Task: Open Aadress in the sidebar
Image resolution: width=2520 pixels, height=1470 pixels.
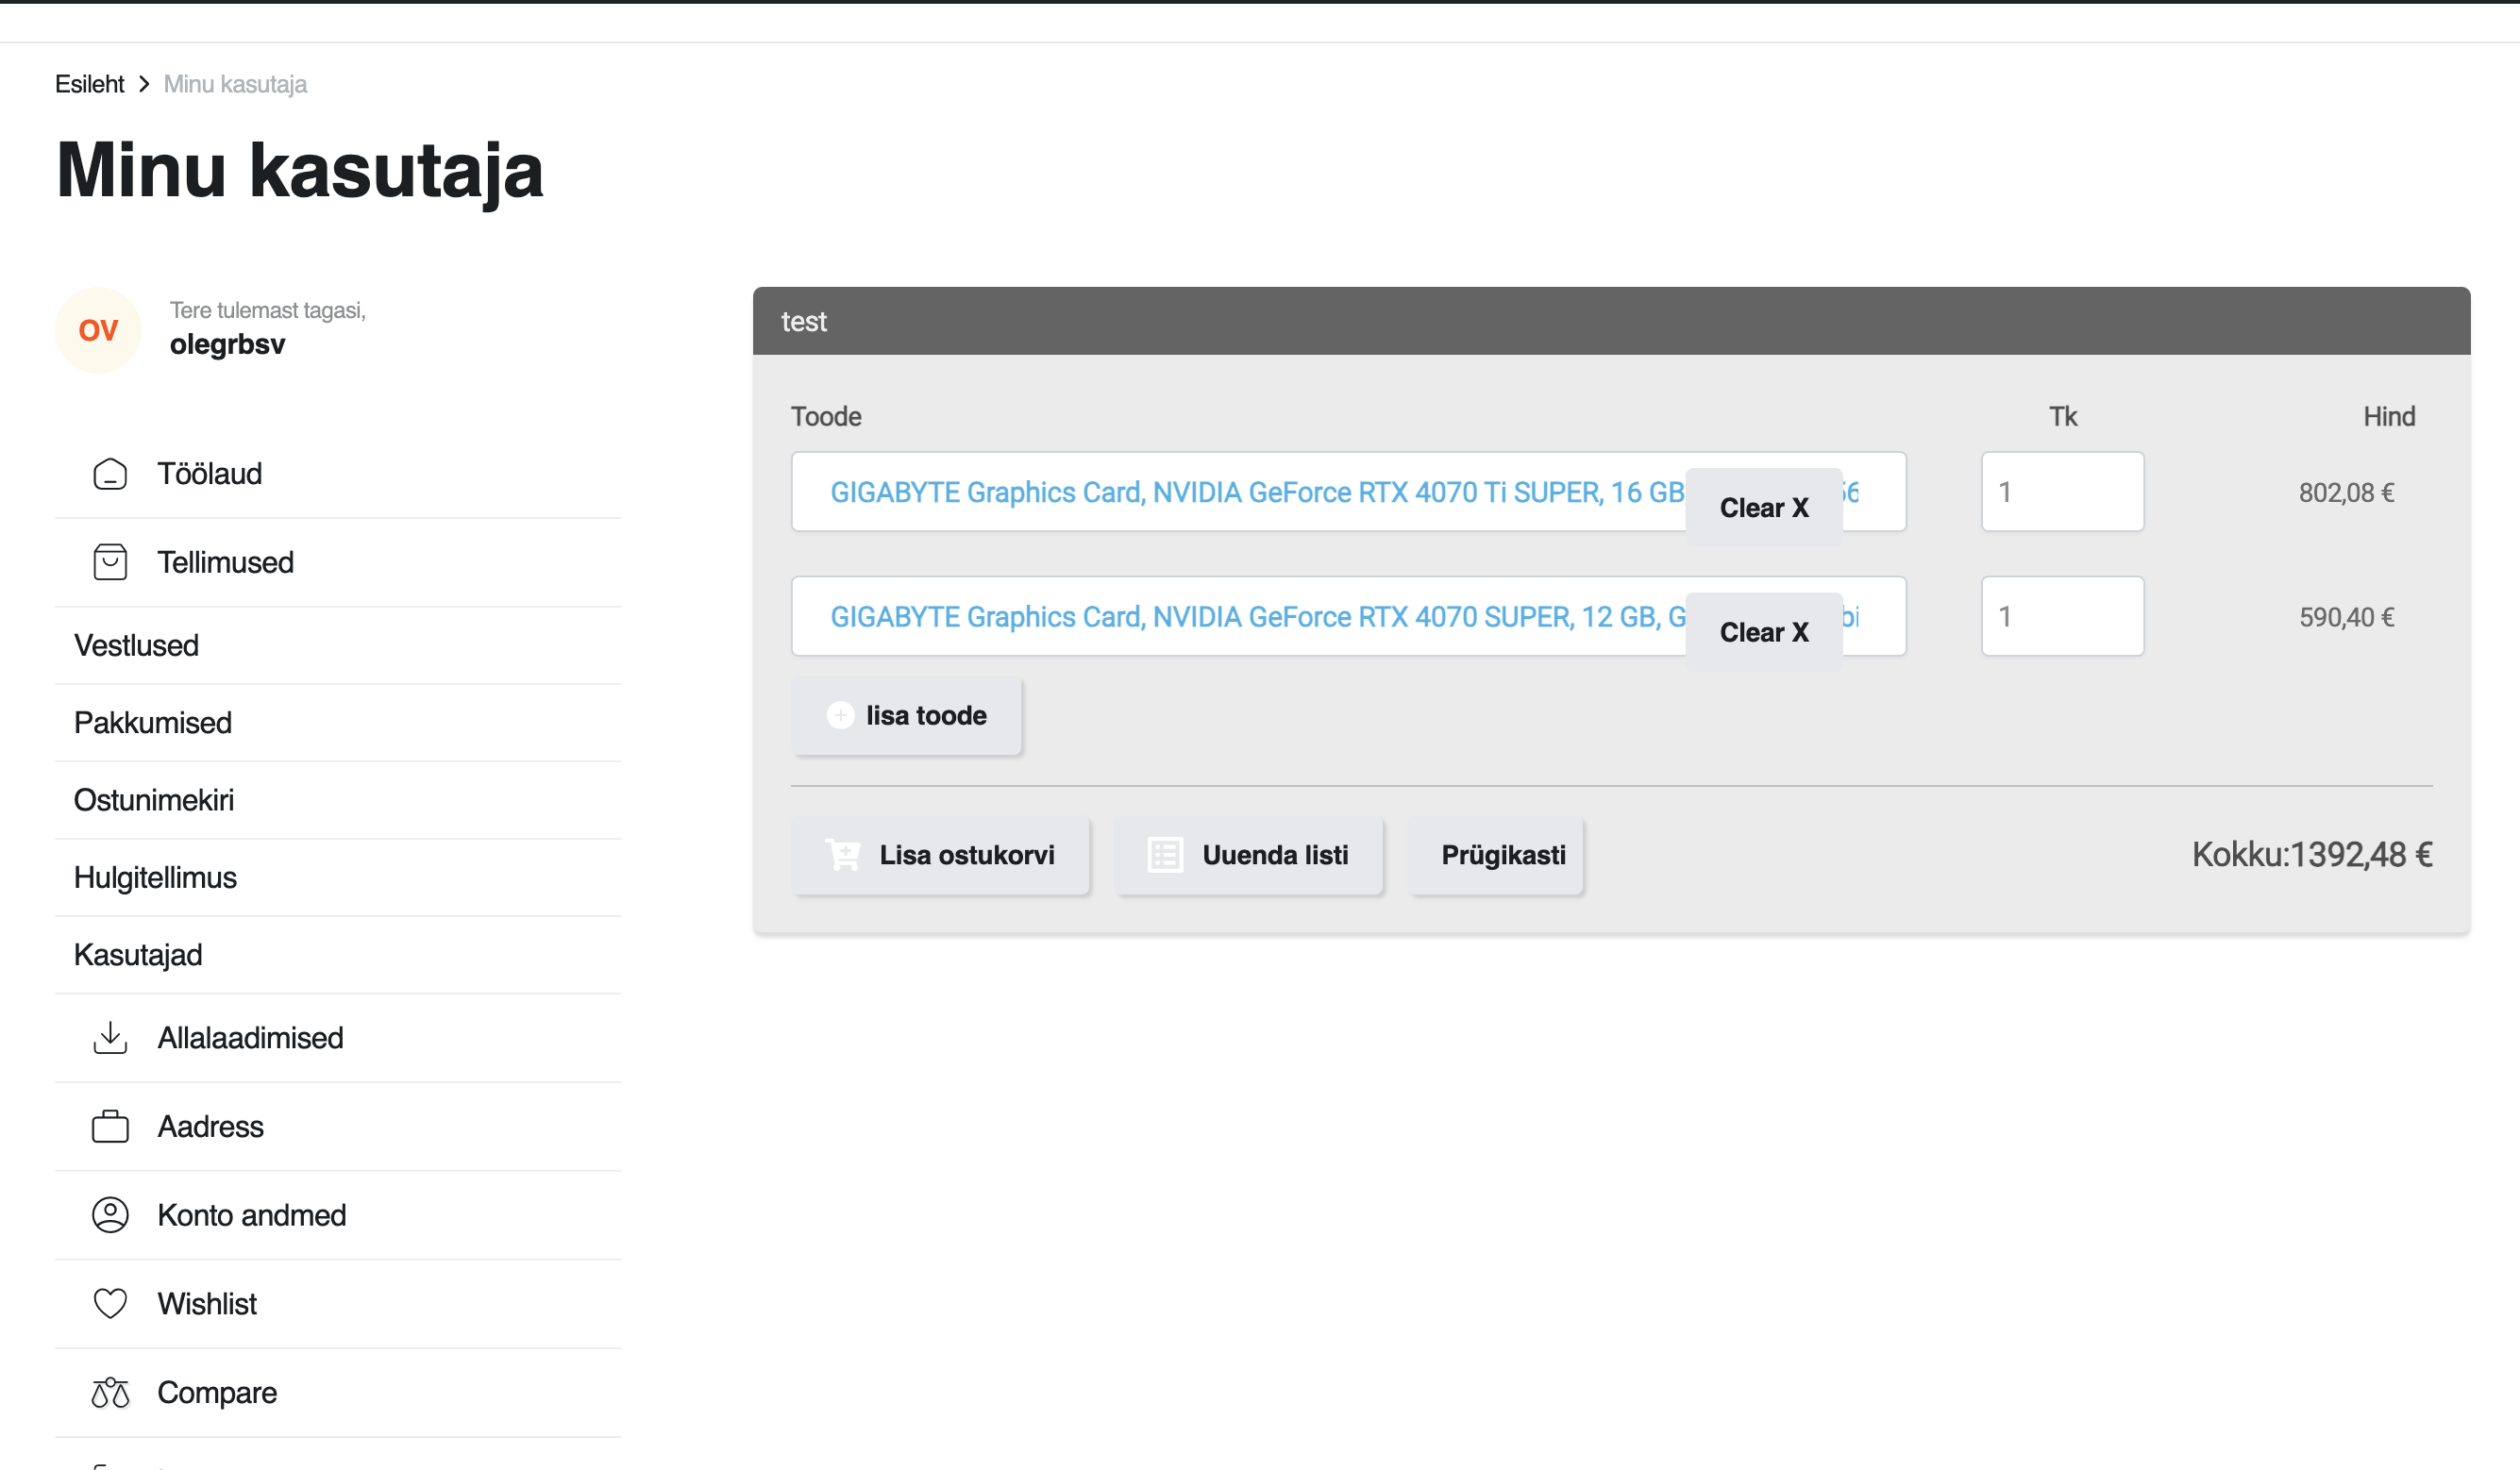Action: coord(338,1126)
